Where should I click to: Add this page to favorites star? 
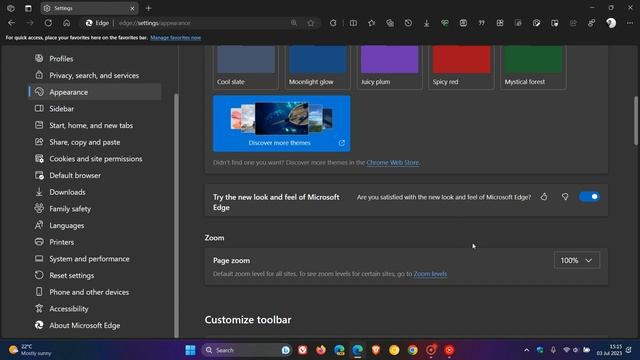coord(311,23)
